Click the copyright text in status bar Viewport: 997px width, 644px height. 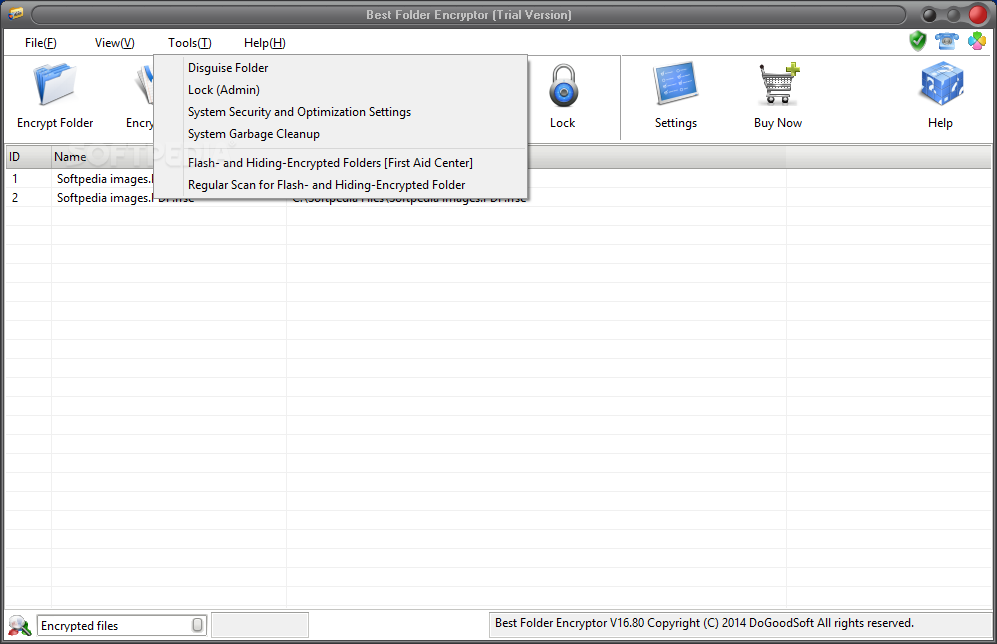pyautogui.click(x=704, y=623)
